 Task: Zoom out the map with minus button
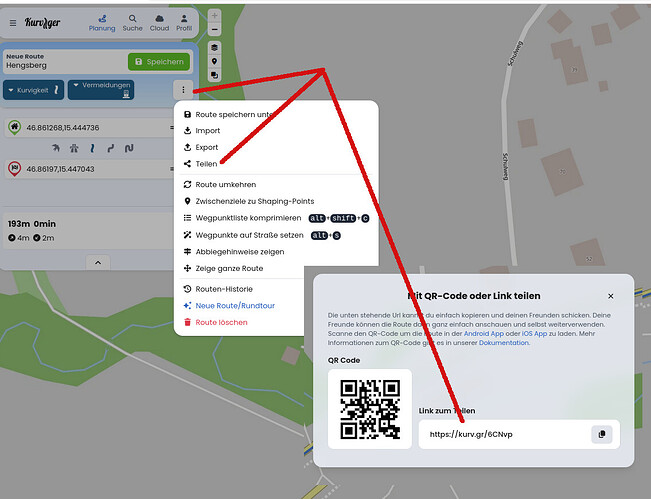(x=214, y=30)
